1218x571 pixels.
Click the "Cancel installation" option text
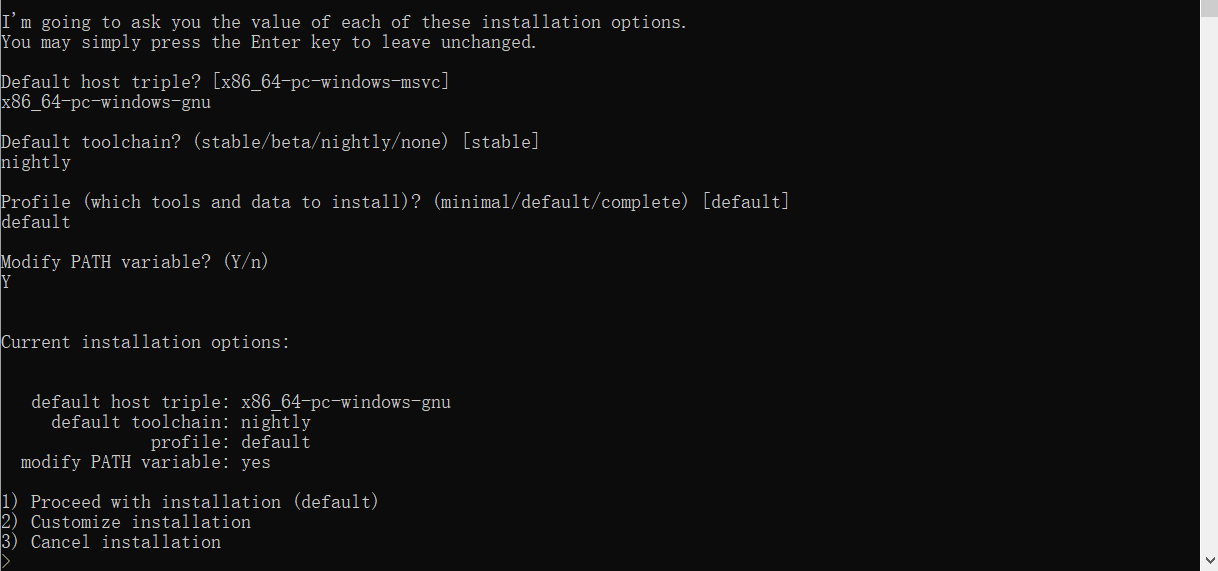[125, 542]
